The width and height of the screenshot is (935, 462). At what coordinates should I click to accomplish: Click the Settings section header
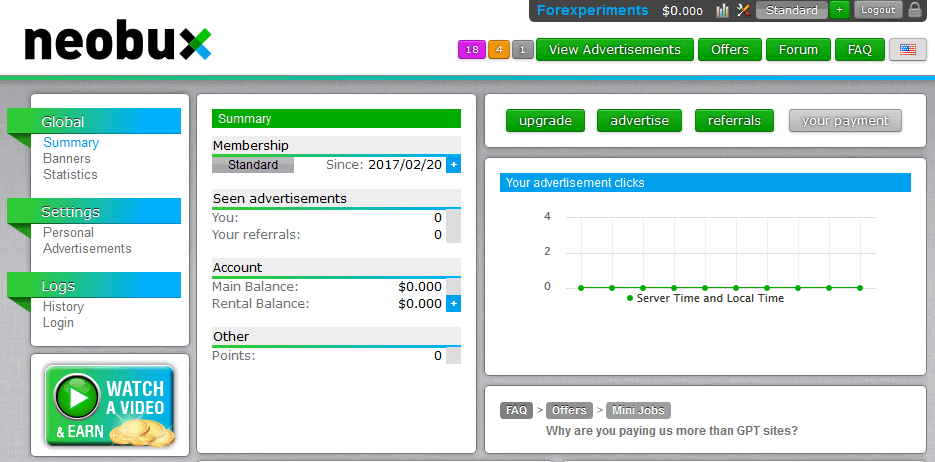(94, 211)
